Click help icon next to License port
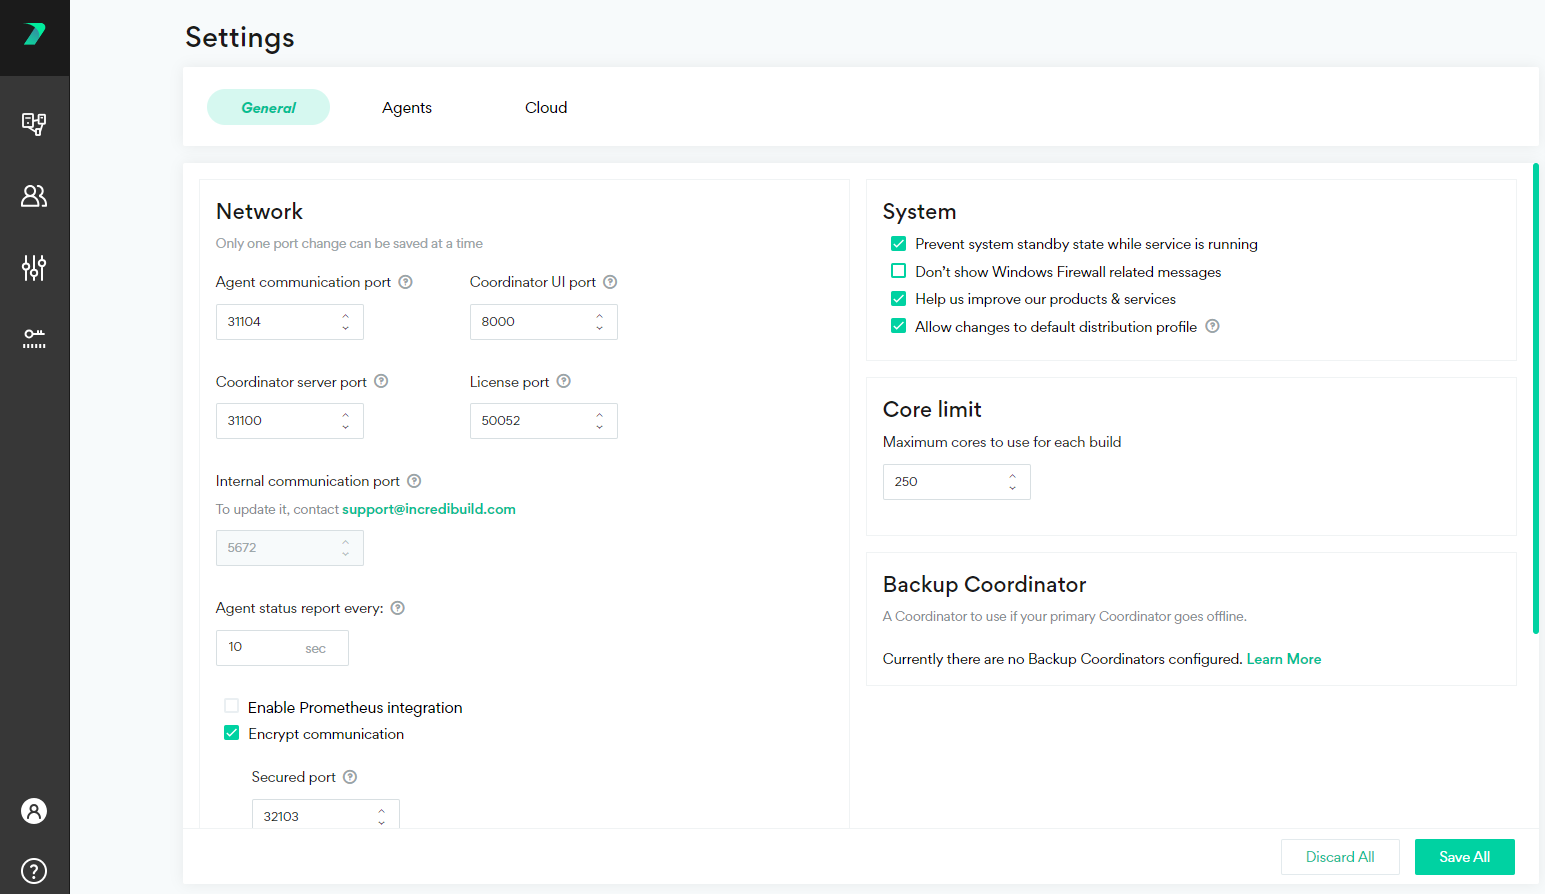The image size is (1545, 894). (564, 381)
